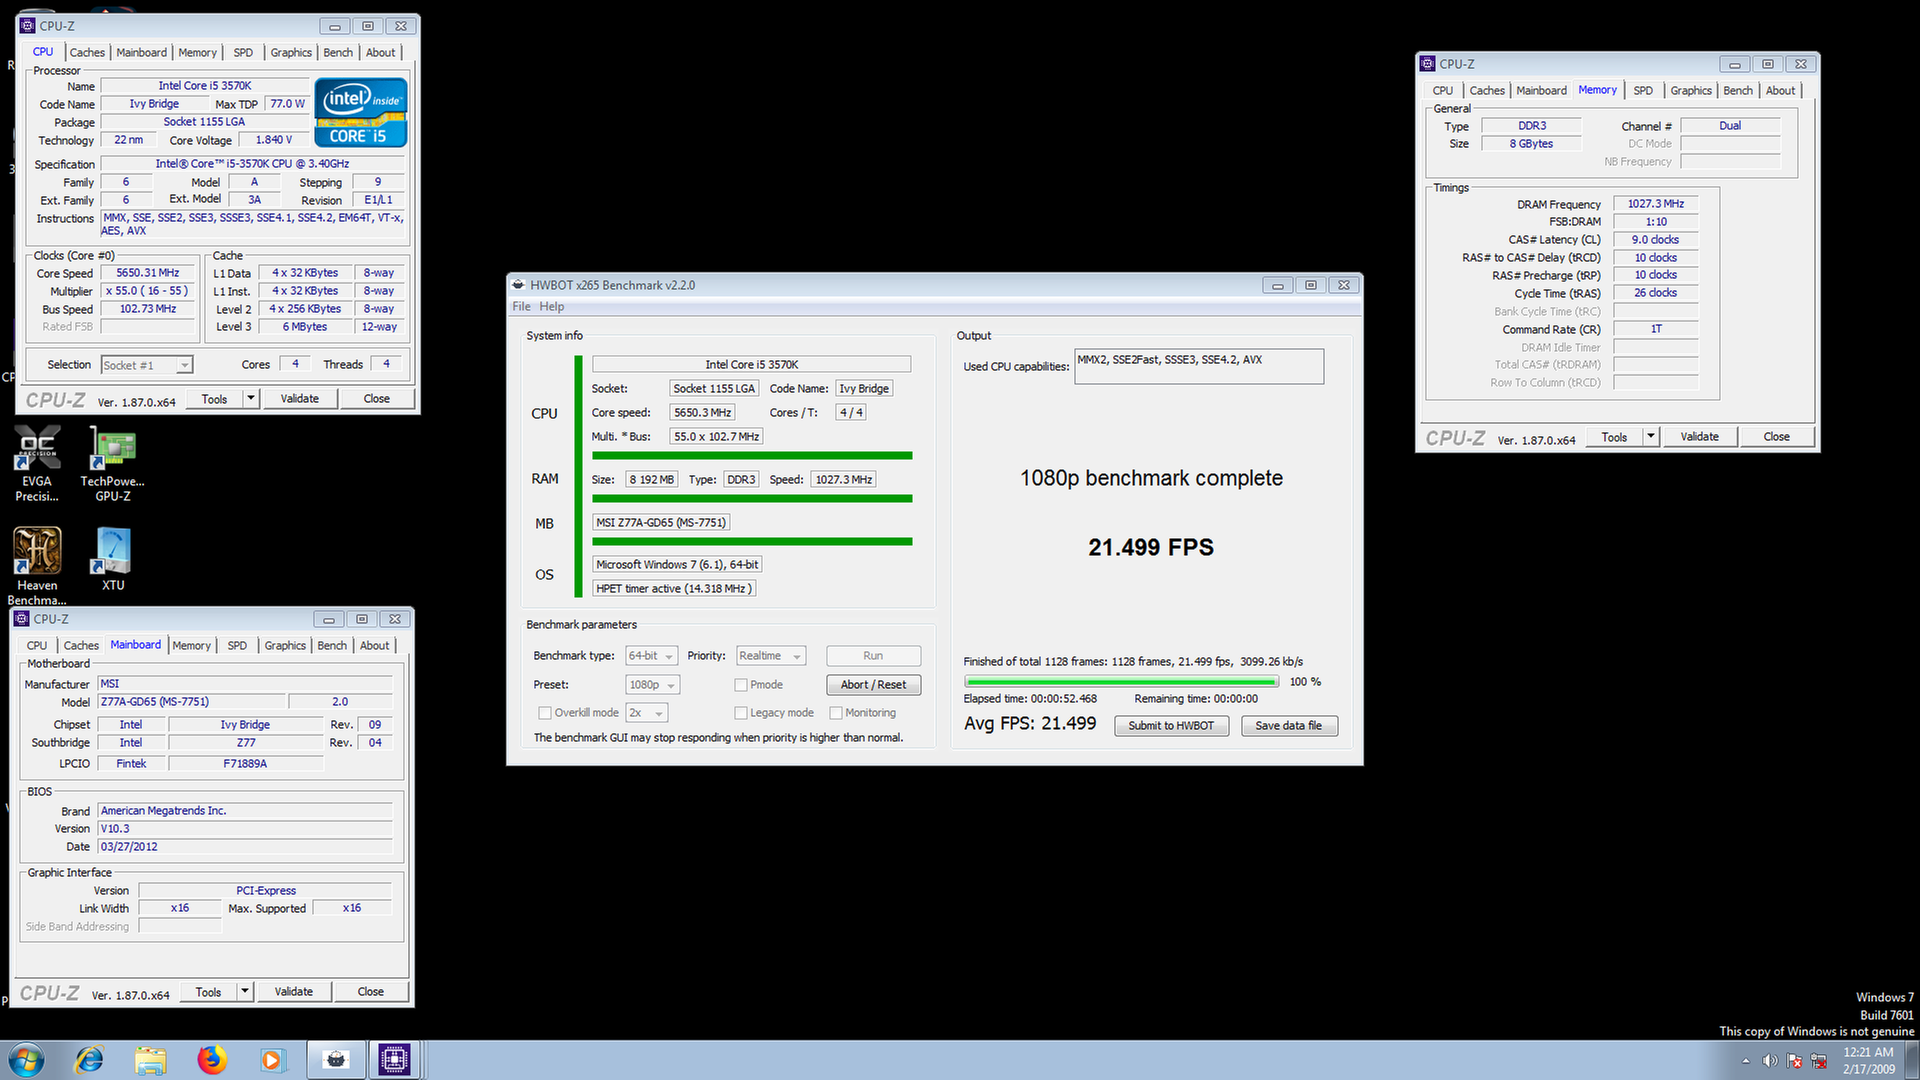This screenshot has width=1920, height=1080.
Task: Click Close in CPU-Z Memory window
Action: [x=1776, y=437]
